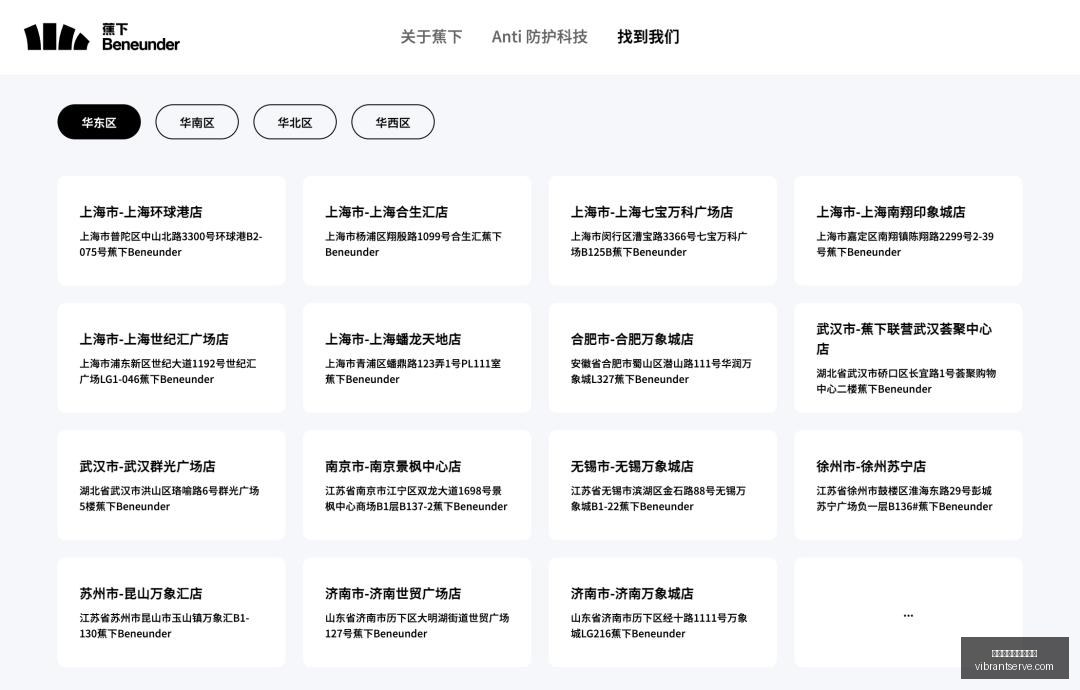
Task: Open the 南京市-南京景枫中心店 store card
Action: [x=417, y=485]
